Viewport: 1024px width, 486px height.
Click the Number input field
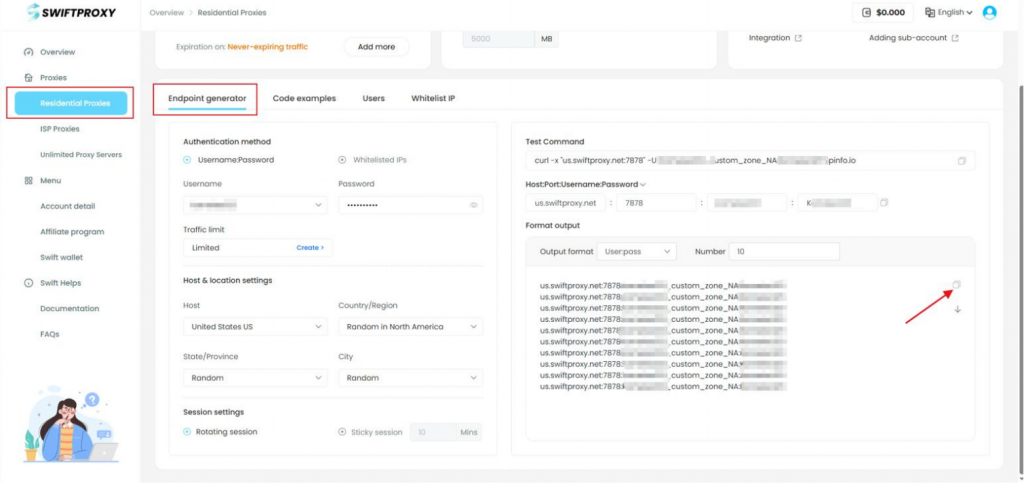[784, 251]
